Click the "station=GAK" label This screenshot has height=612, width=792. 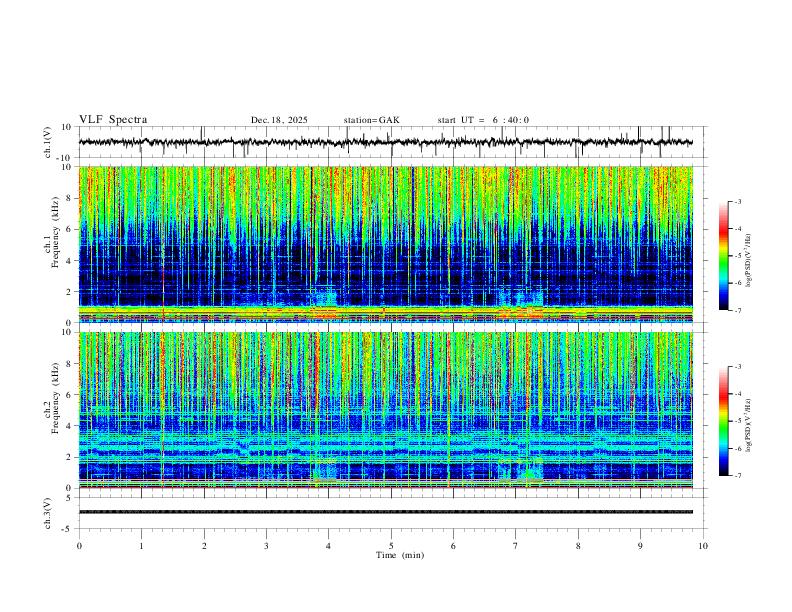coord(371,120)
